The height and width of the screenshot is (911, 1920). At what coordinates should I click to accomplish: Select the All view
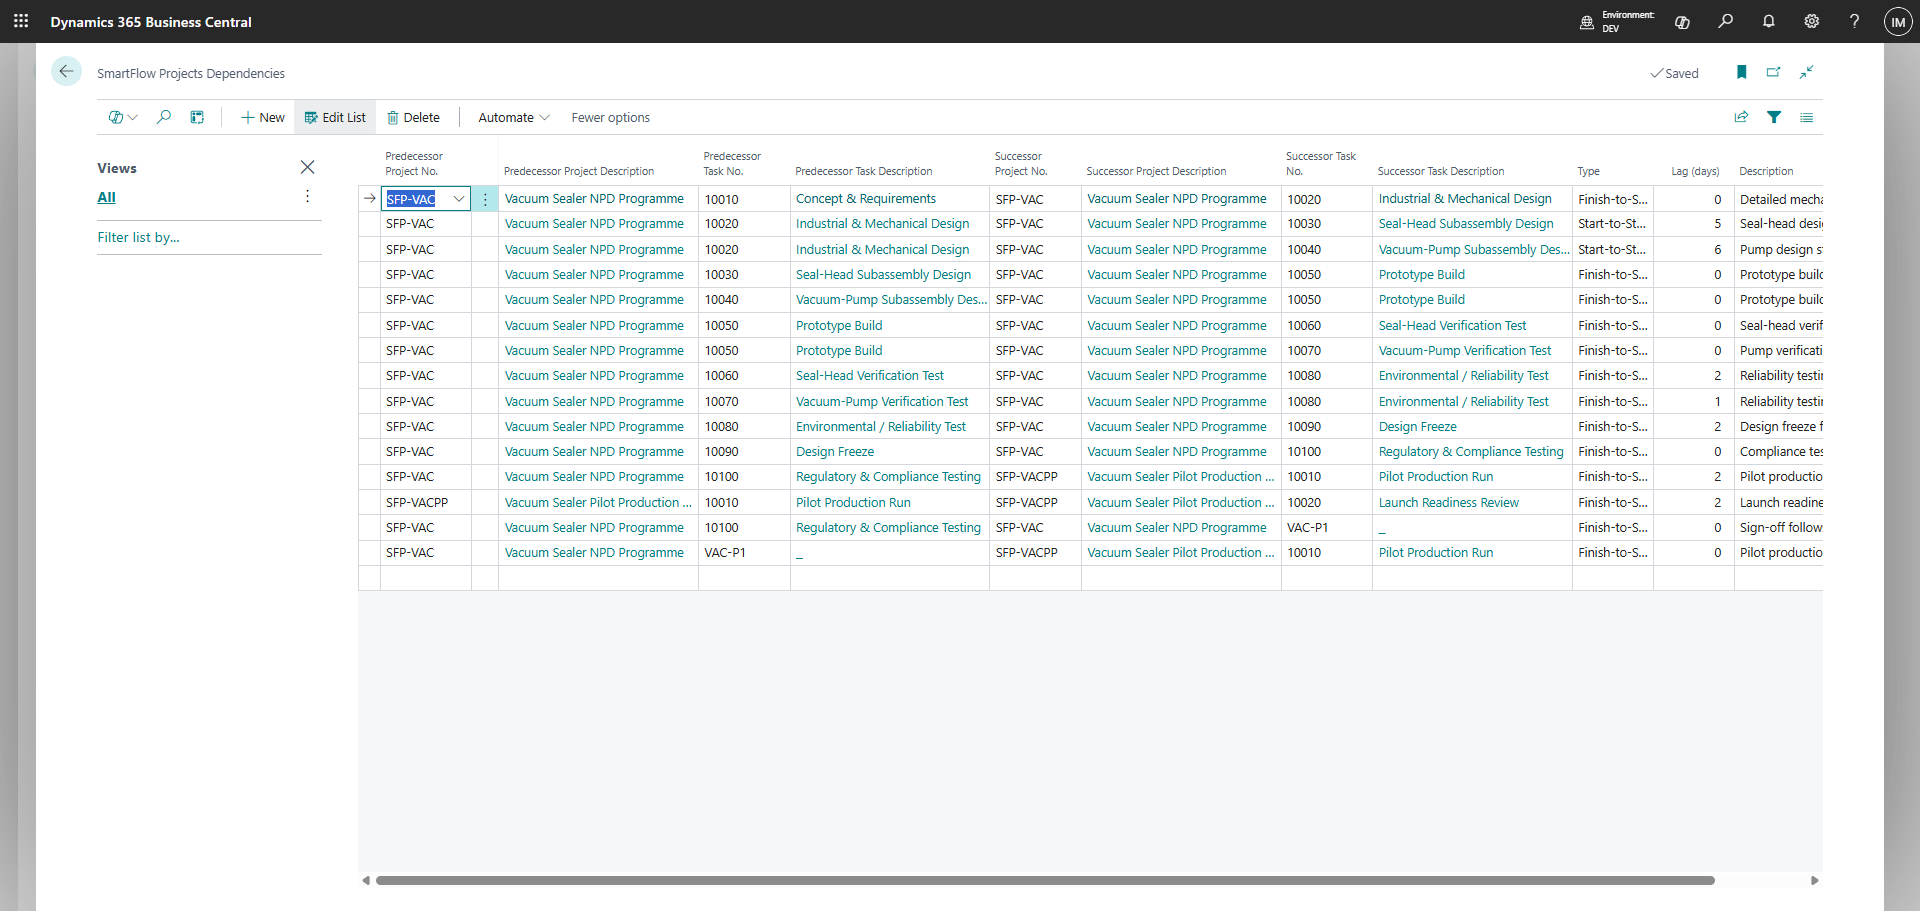click(x=106, y=197)
